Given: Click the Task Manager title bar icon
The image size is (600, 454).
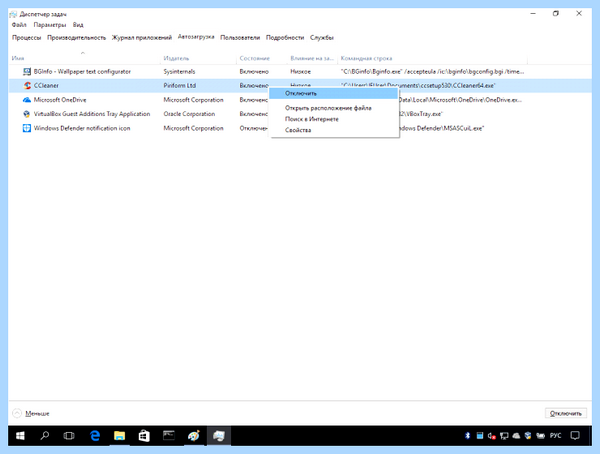Looking at the screenshot, I should point(13,14).
